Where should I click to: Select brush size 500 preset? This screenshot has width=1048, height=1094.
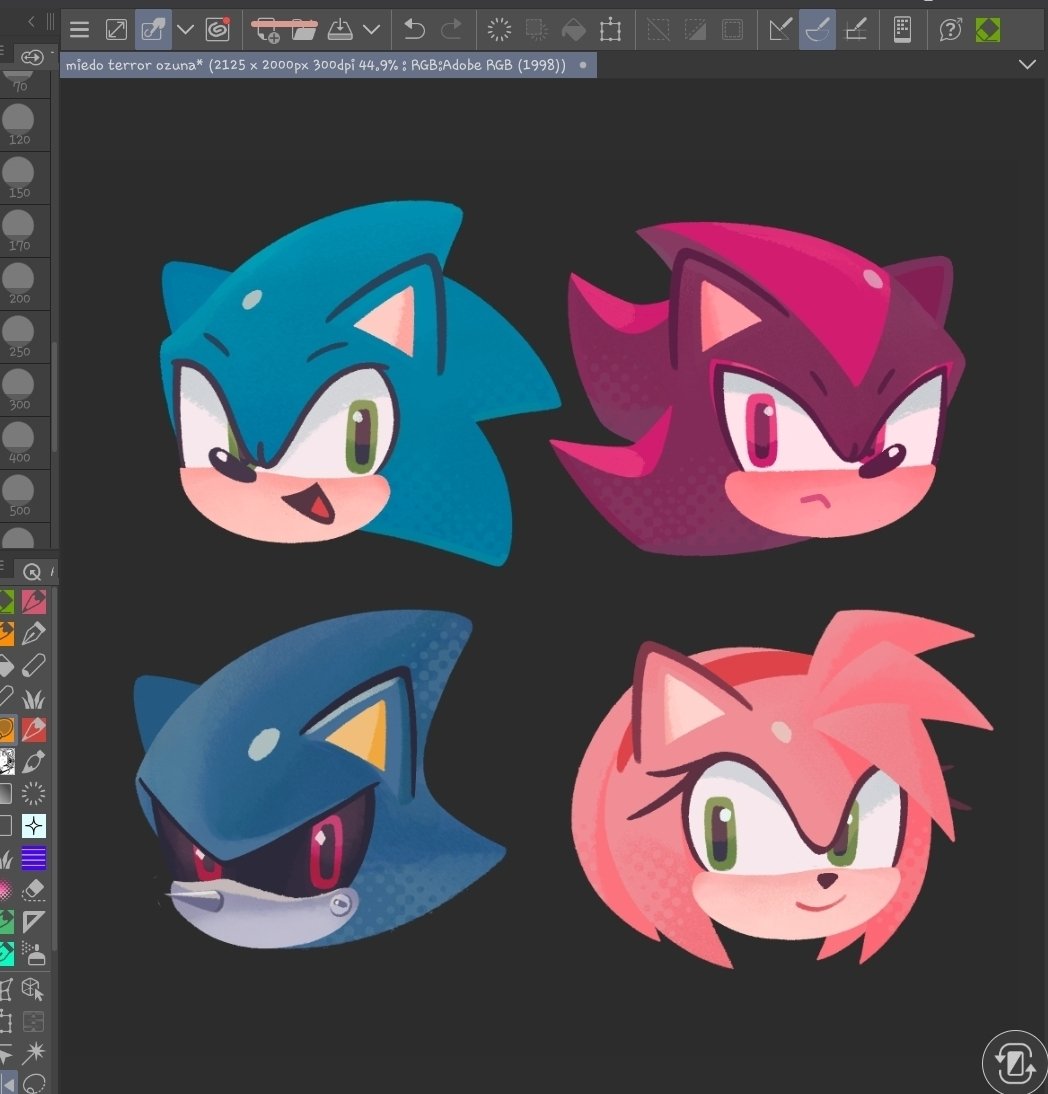click(x=19, y=497)
